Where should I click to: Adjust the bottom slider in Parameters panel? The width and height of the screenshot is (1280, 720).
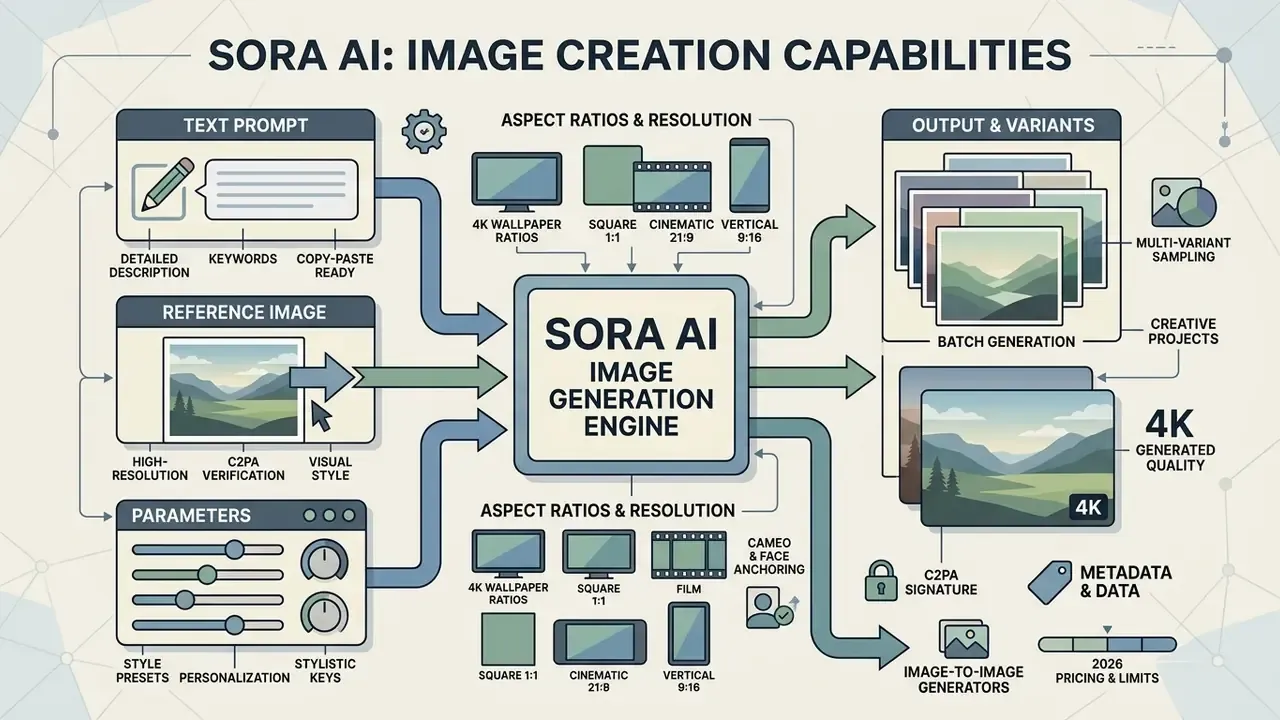point(208,624)
